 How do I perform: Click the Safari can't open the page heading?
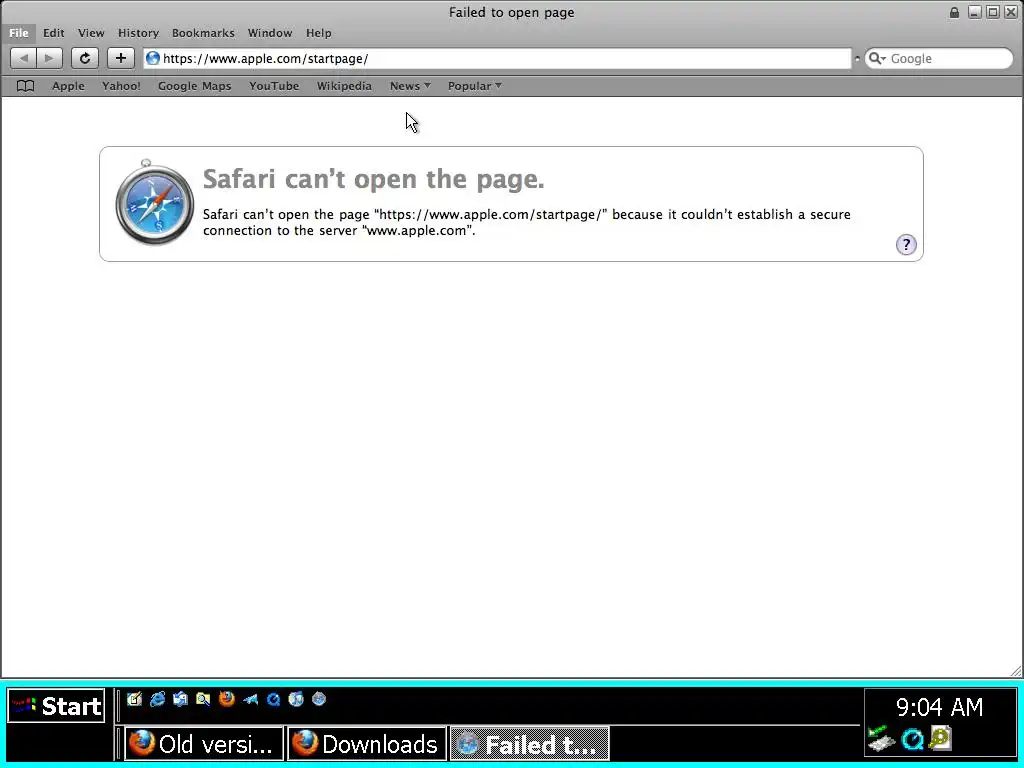(x=374, y=179)
